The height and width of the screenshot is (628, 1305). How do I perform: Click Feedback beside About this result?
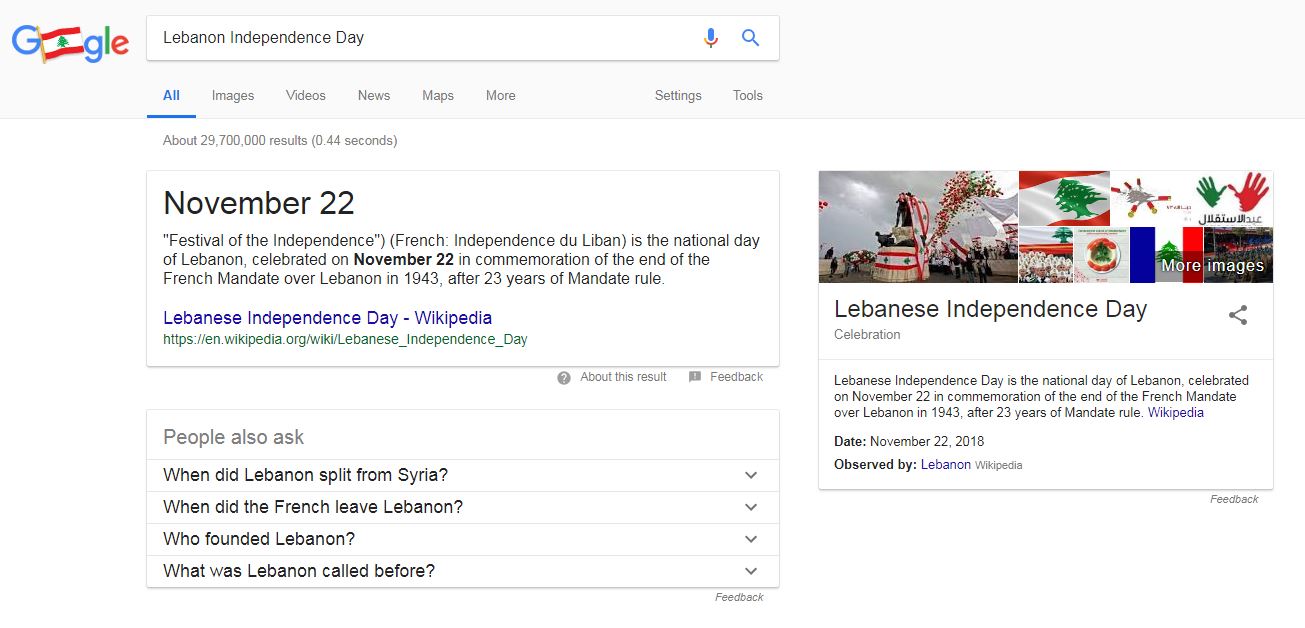pos(736,377)
